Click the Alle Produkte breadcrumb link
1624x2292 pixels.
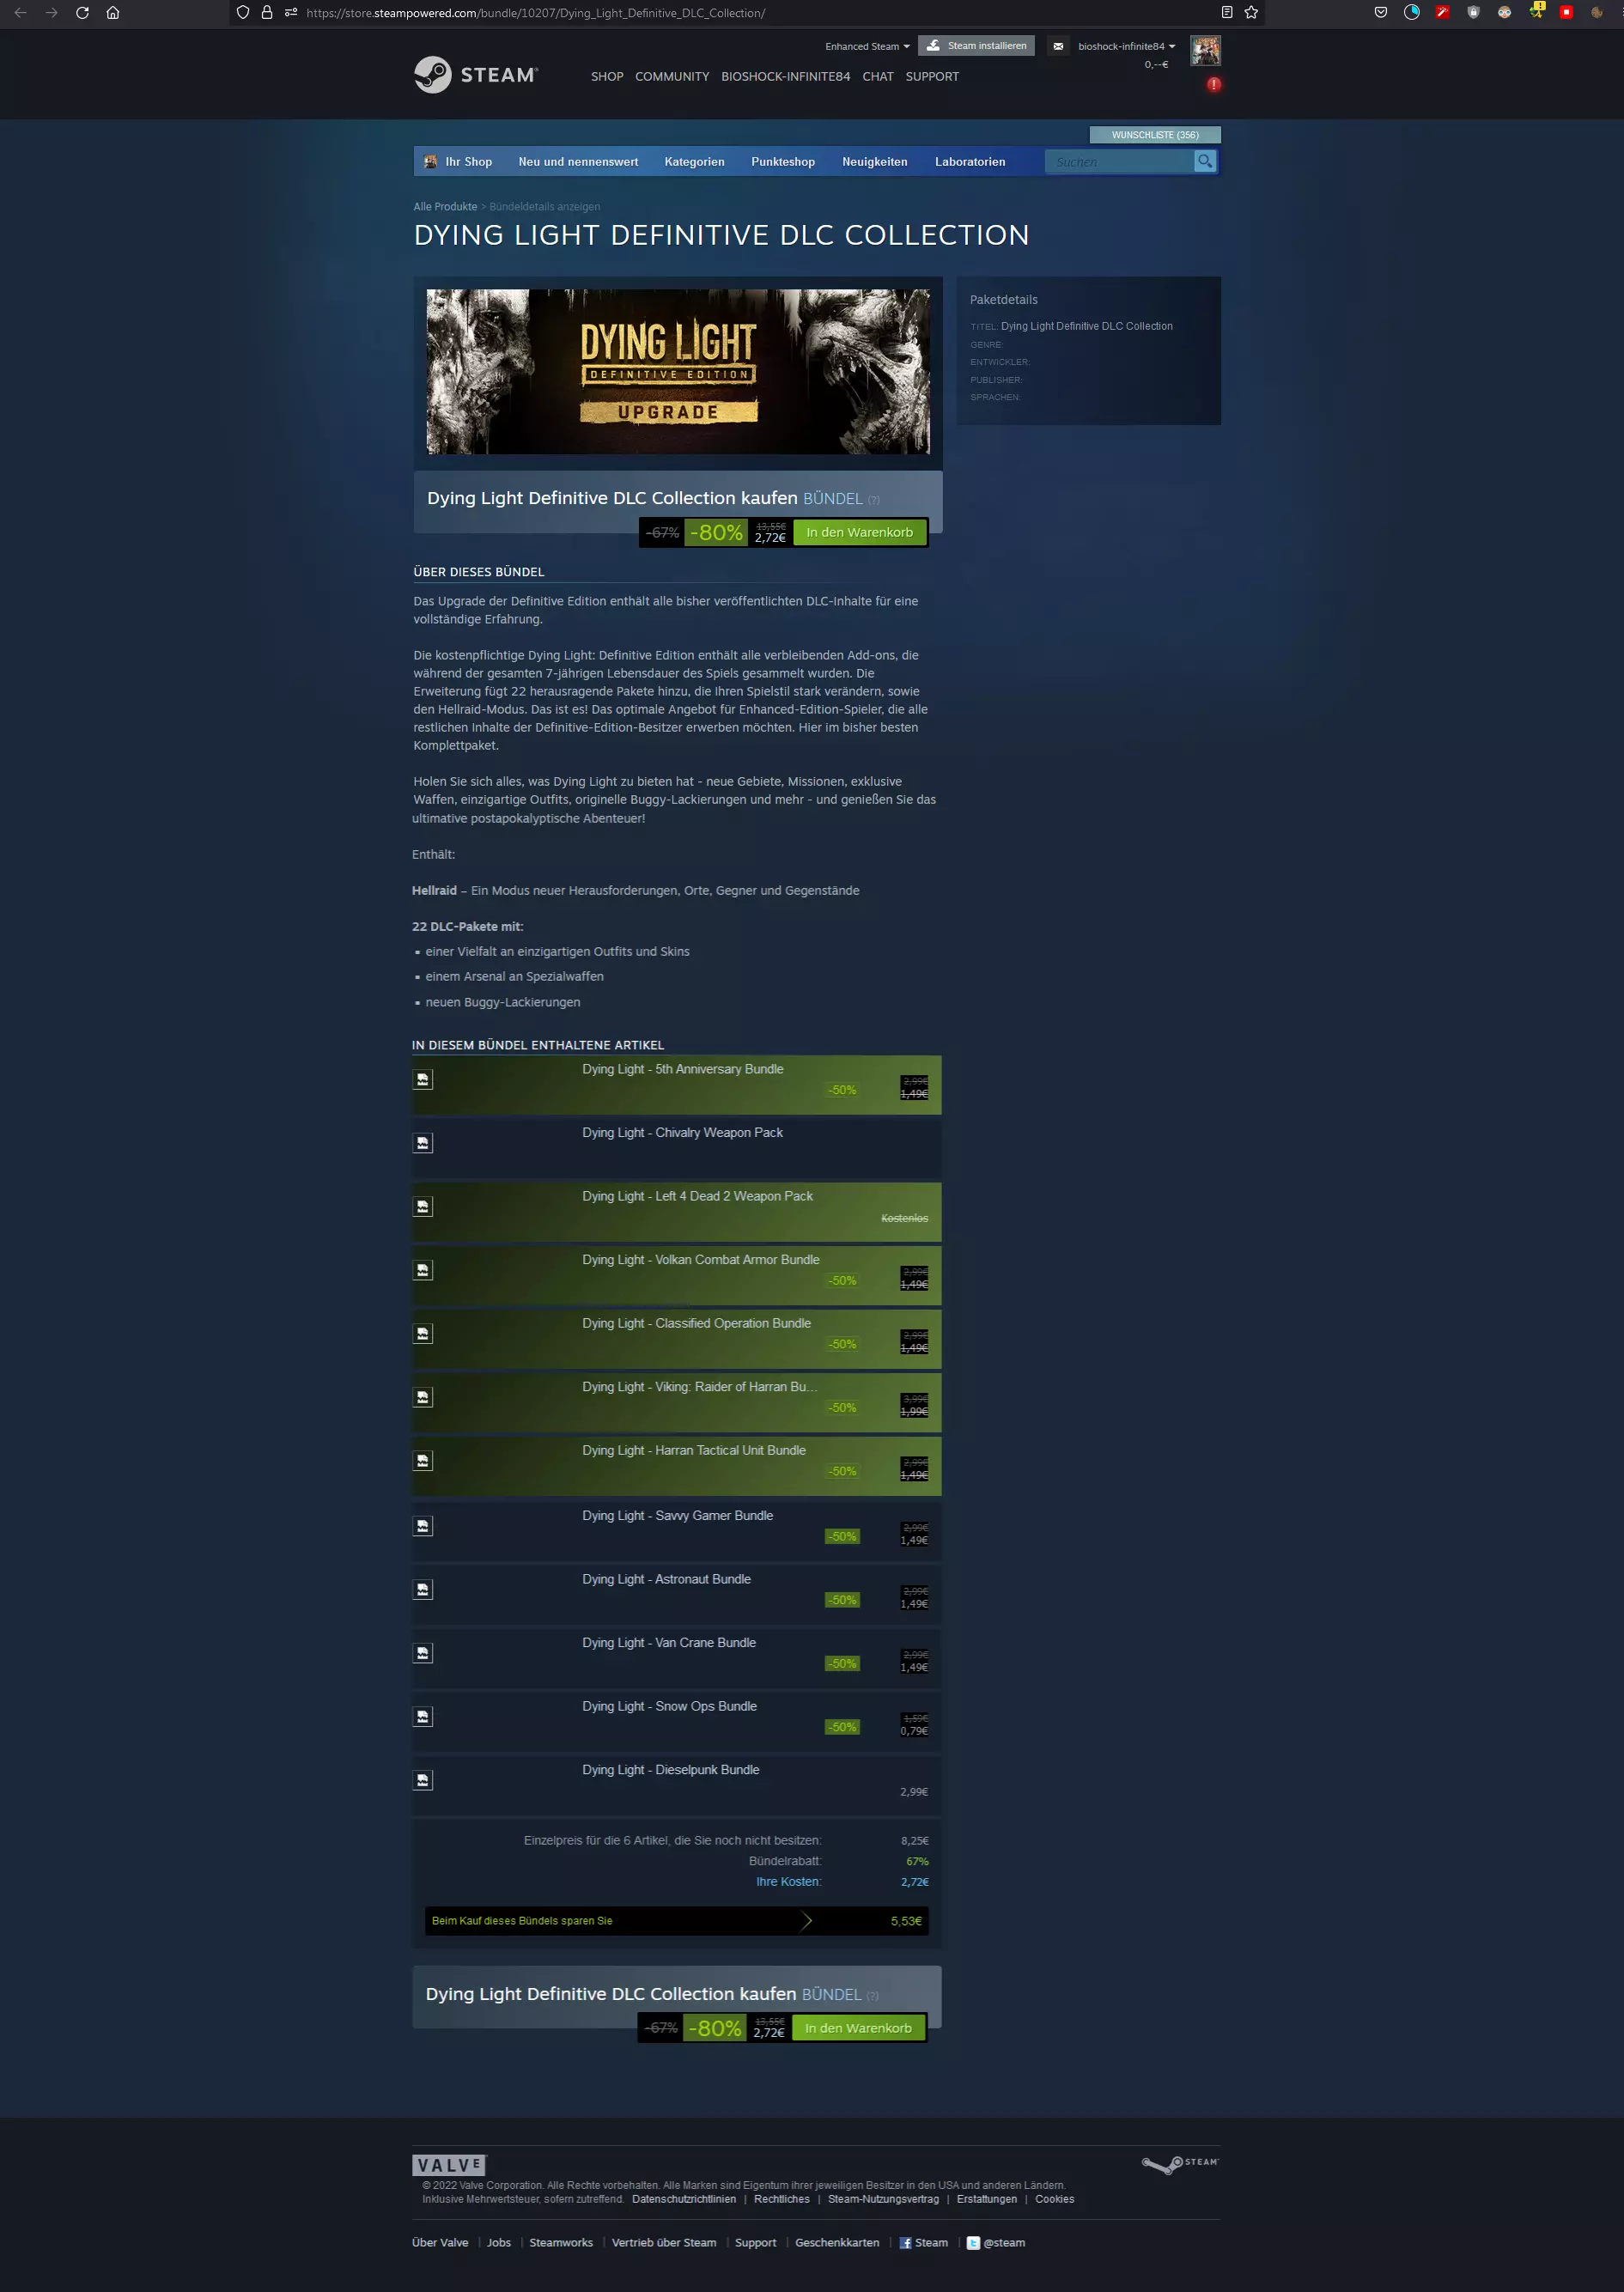point(445,207)
